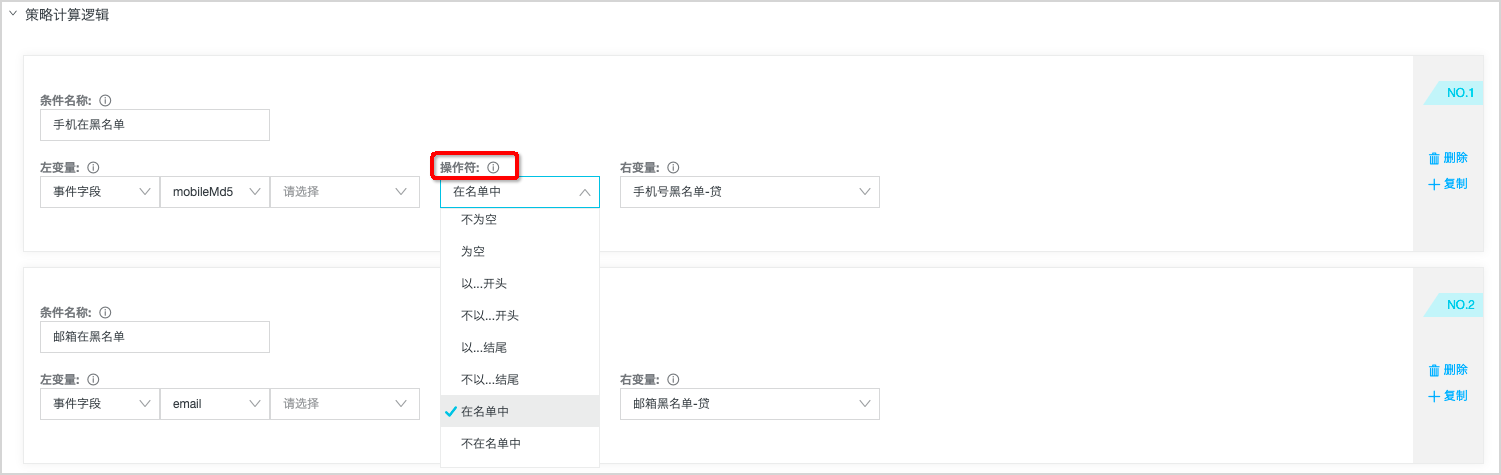Image resolution: width=1501 pixels, height=475 pixels.
Task: Open the mobileMd5 field dropdown
Action: point(214,192)
